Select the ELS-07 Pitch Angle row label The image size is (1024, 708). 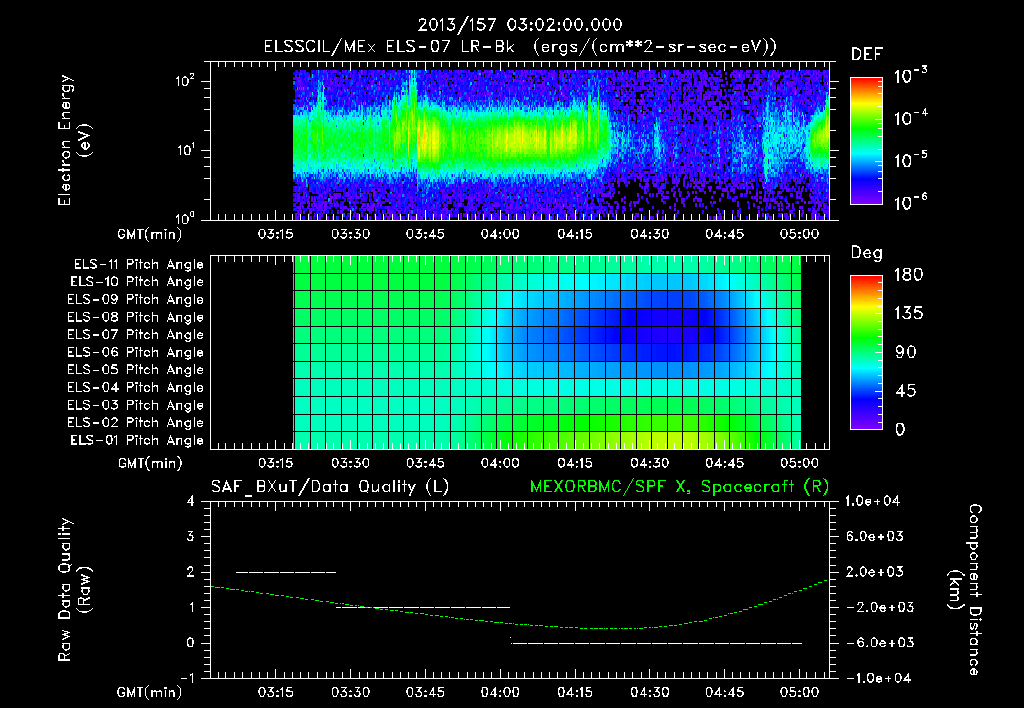pos(135,334)
